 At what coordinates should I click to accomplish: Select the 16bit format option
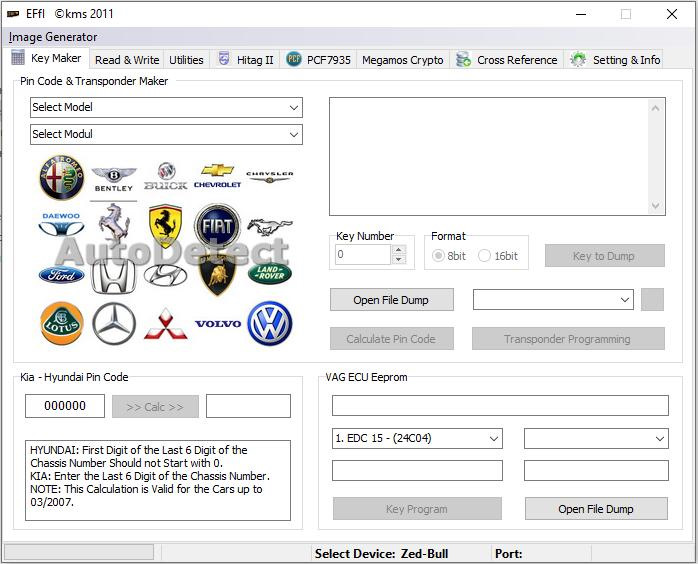[498, 256]
